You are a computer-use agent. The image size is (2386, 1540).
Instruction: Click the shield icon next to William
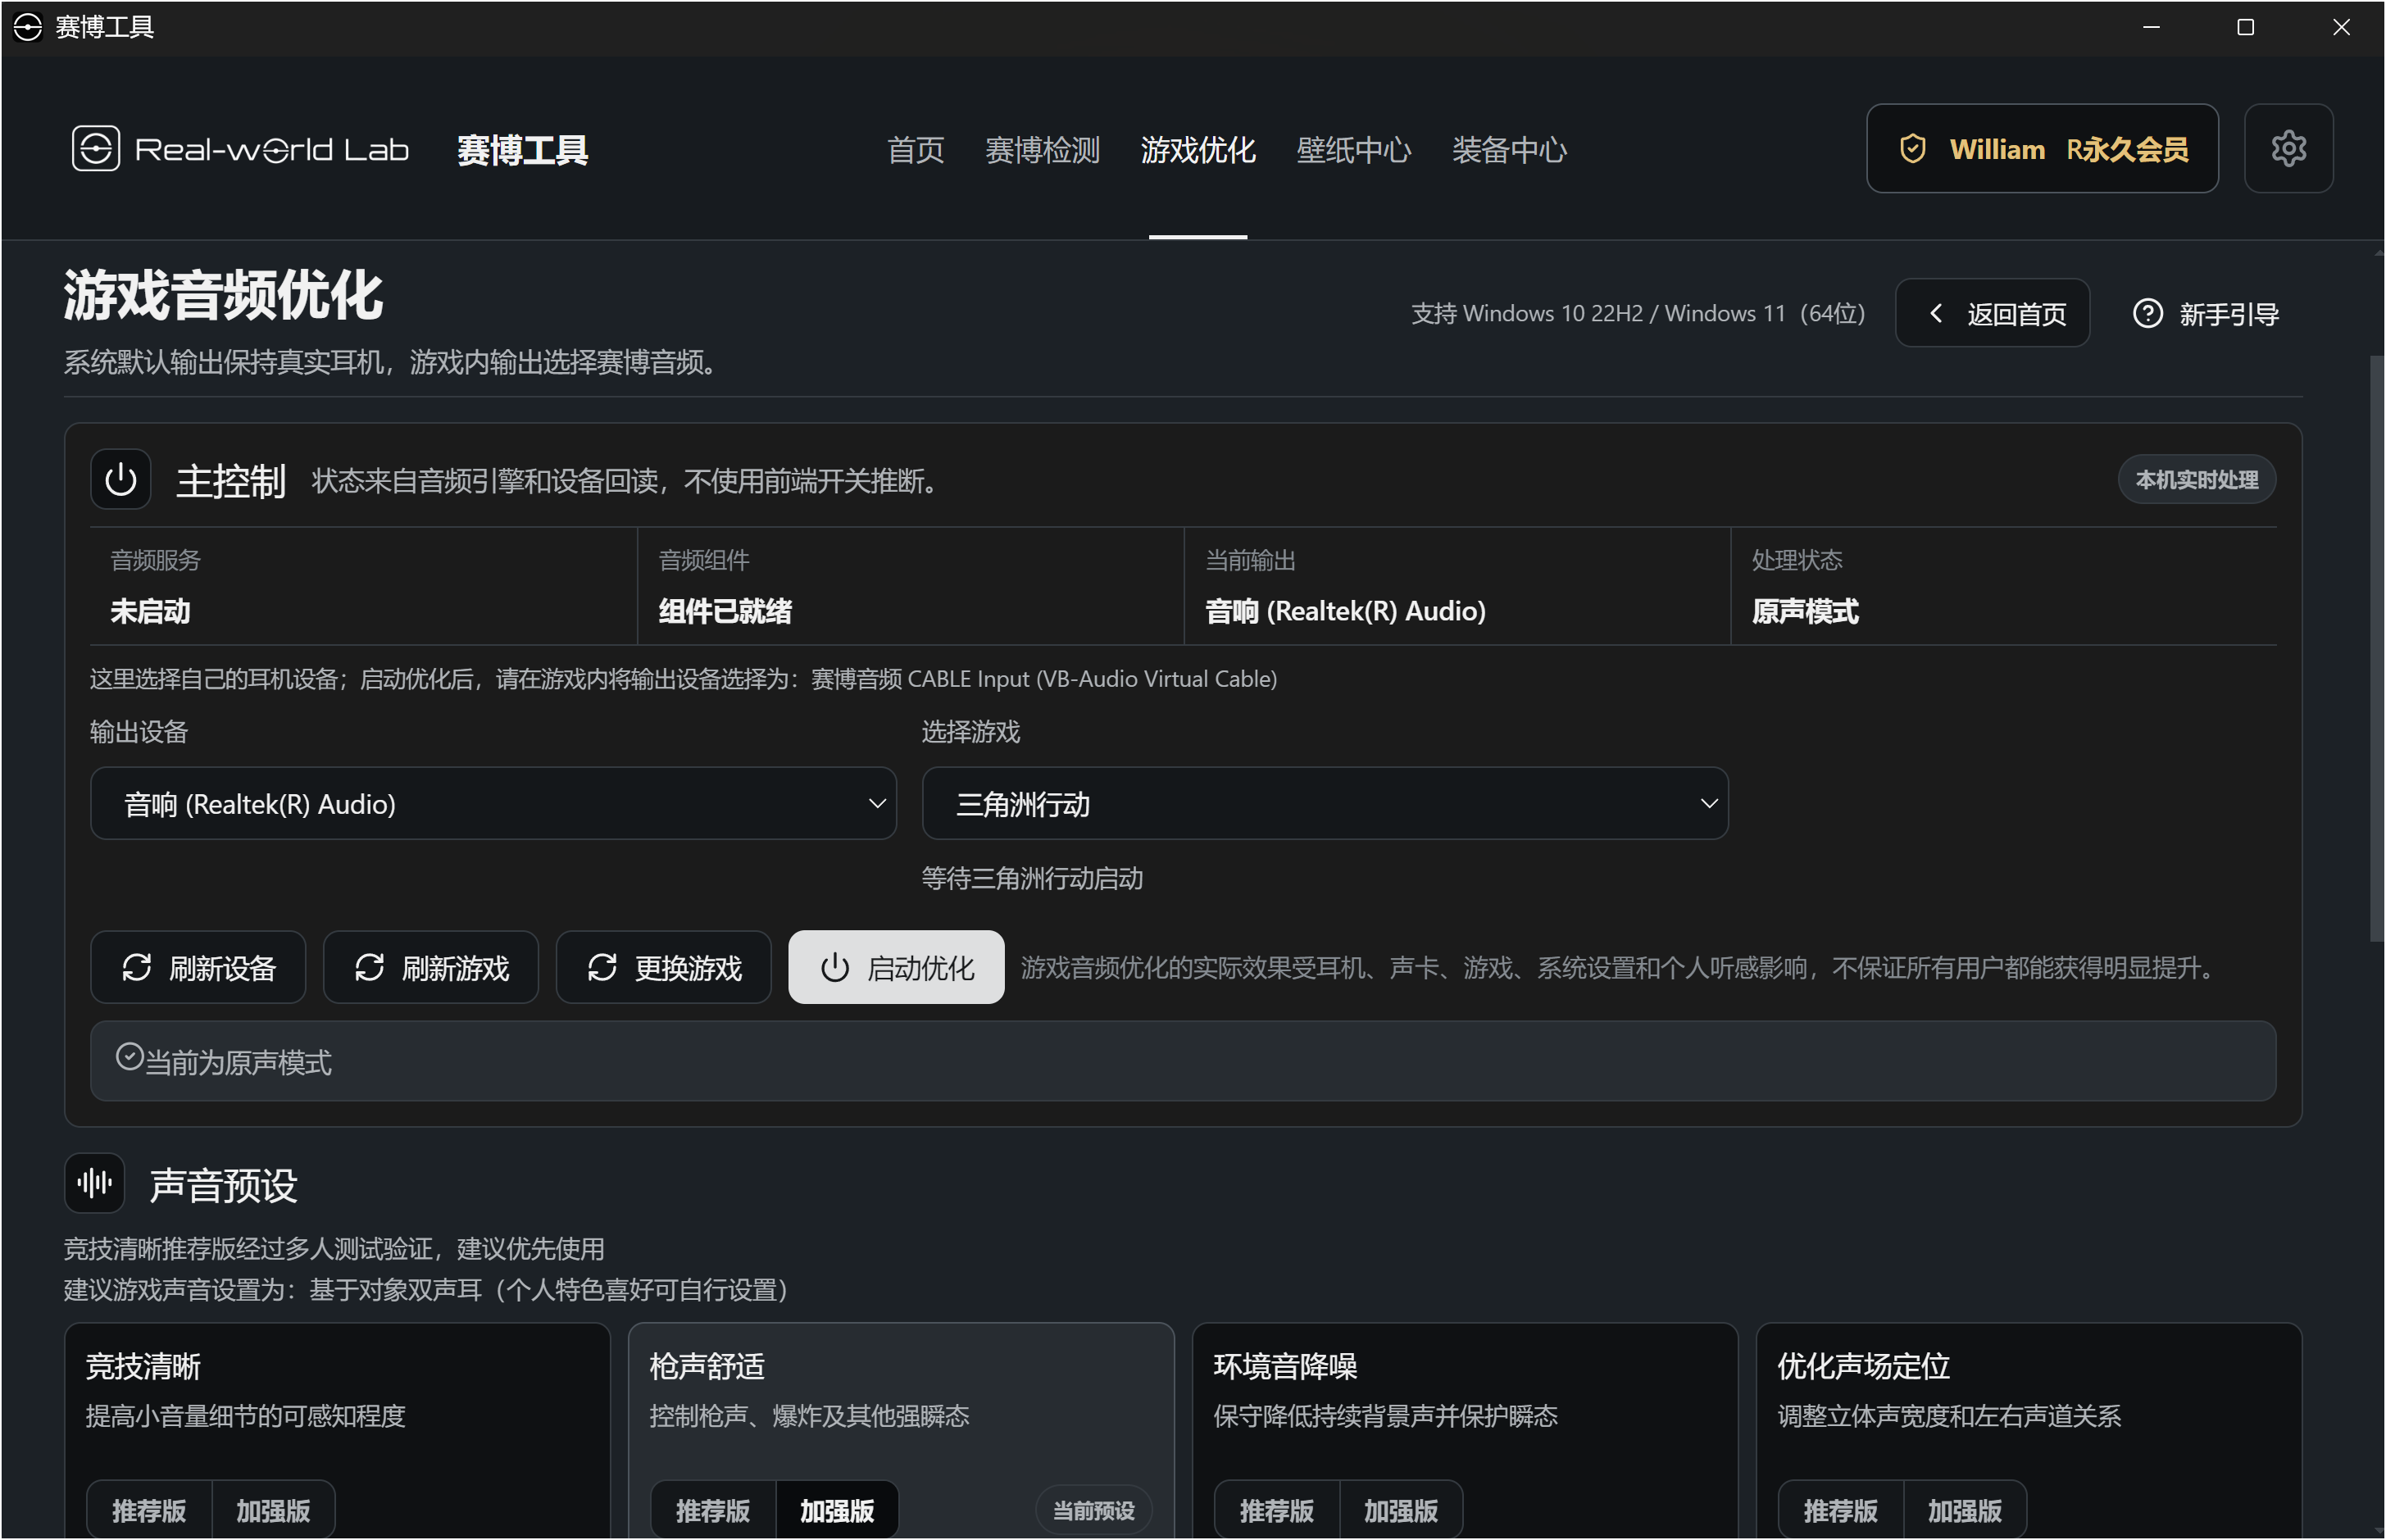pos(1912,149)
